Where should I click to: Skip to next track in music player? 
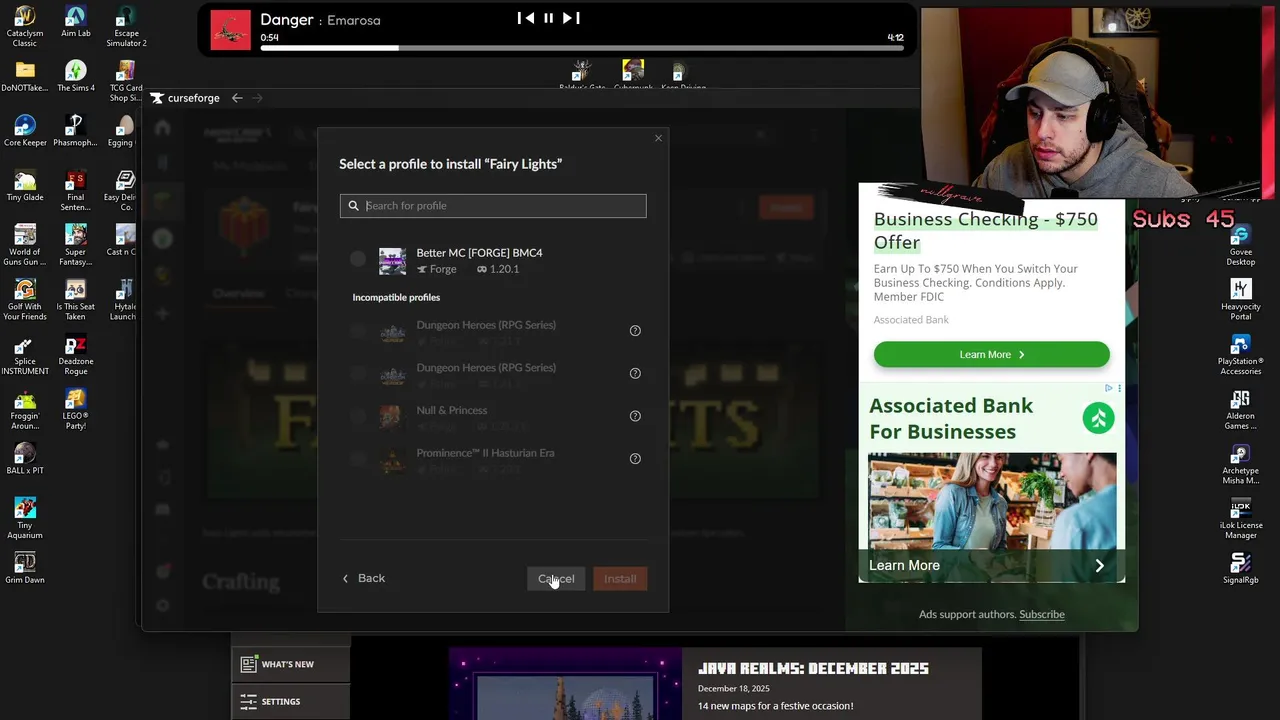pyautogui.click(x=571, y=18)
